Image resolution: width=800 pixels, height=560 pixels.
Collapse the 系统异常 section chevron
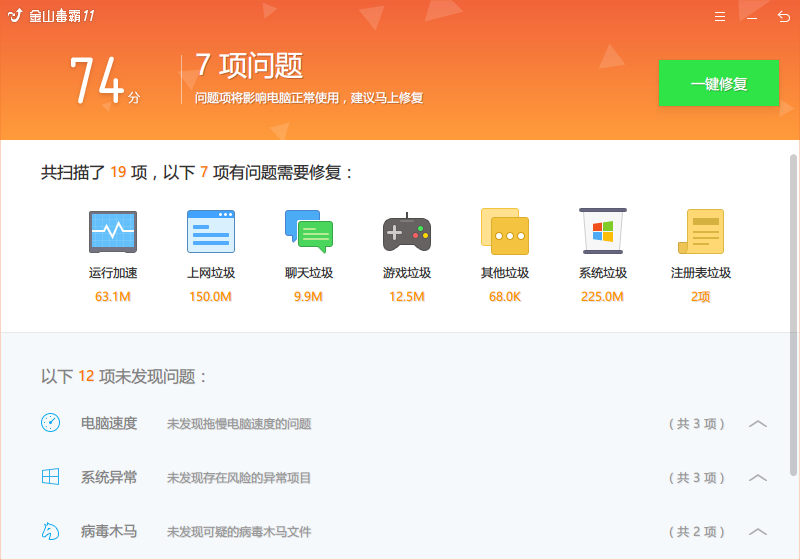(758, 478)
